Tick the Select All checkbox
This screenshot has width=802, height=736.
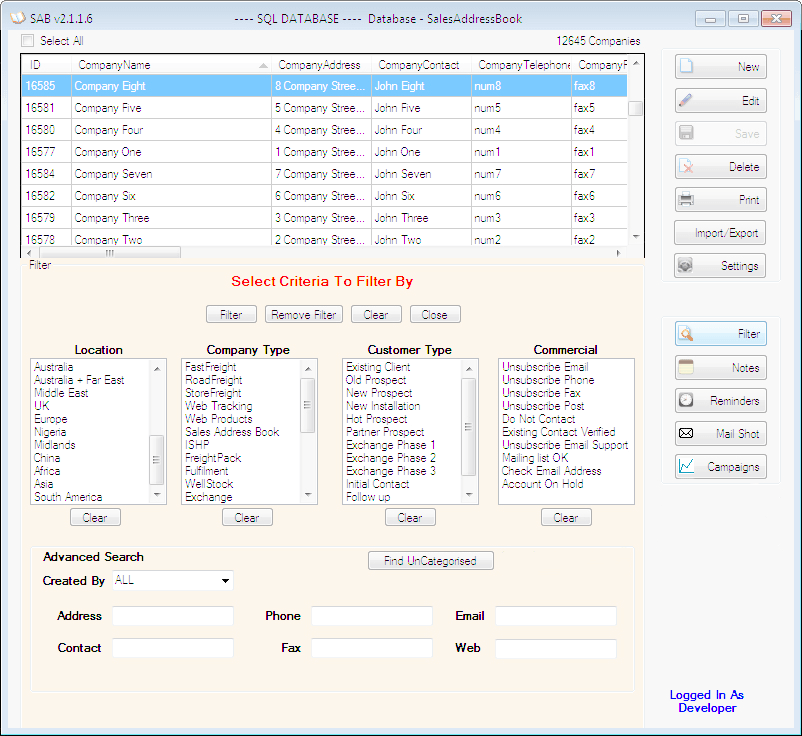click(x=28, y=40)
